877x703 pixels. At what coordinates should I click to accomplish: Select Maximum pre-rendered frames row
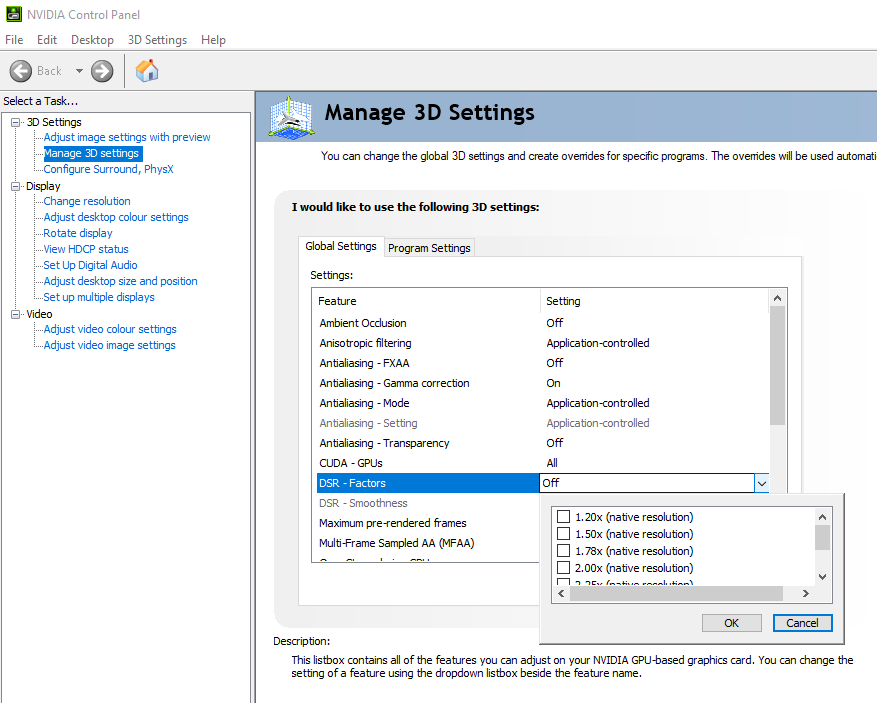coord(427,523)
